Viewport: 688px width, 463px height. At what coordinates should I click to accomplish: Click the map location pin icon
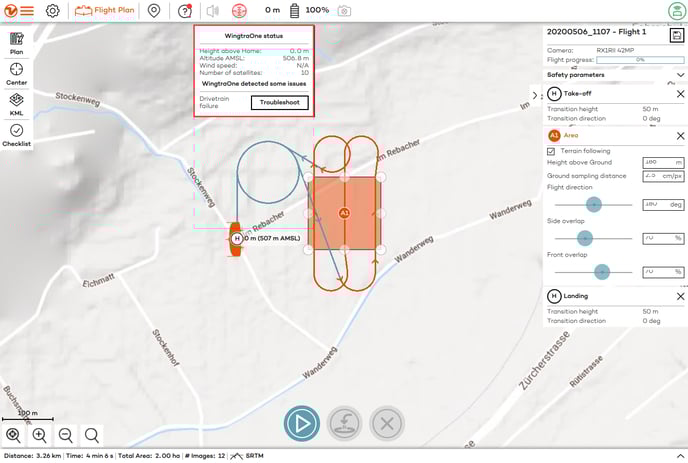click(x=154, y=10)
